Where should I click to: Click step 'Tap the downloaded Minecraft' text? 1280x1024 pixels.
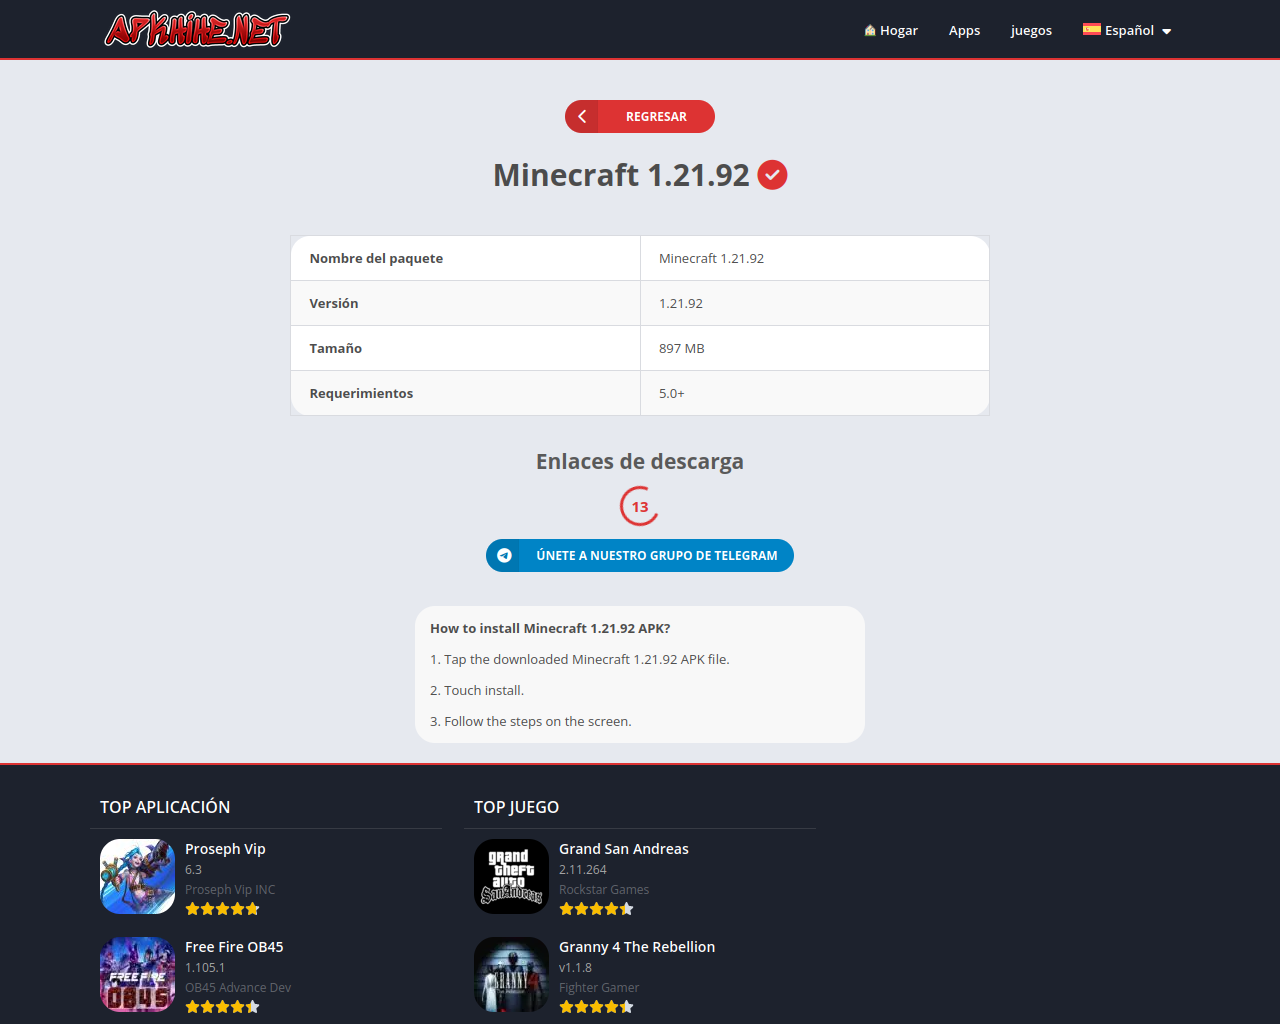click(x=580, y=659)
